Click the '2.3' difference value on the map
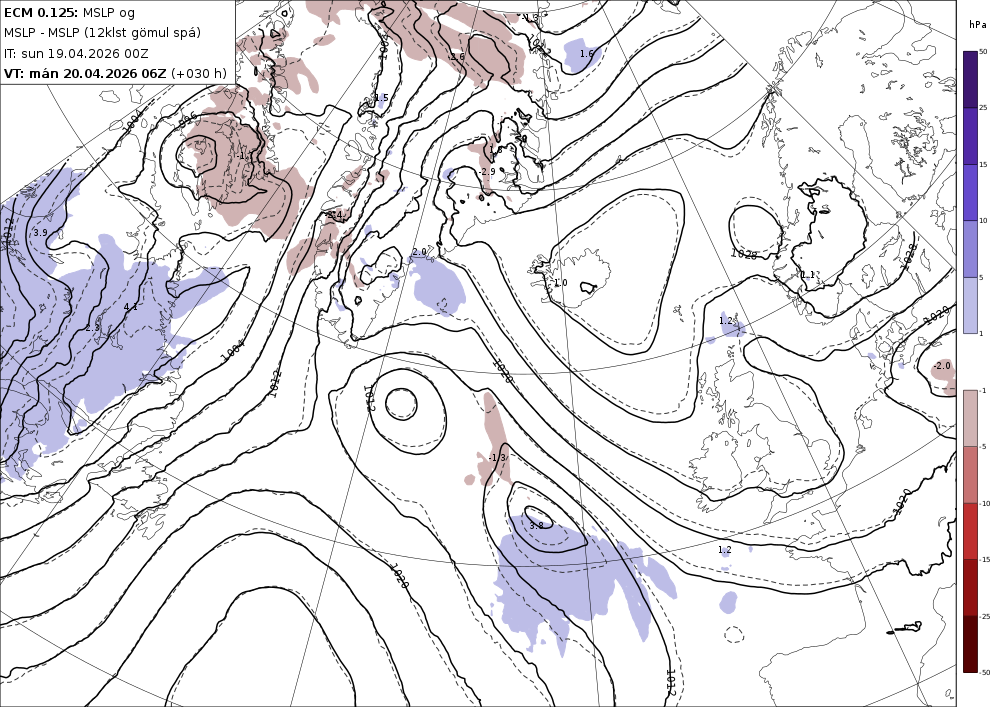 click(92, 328)
